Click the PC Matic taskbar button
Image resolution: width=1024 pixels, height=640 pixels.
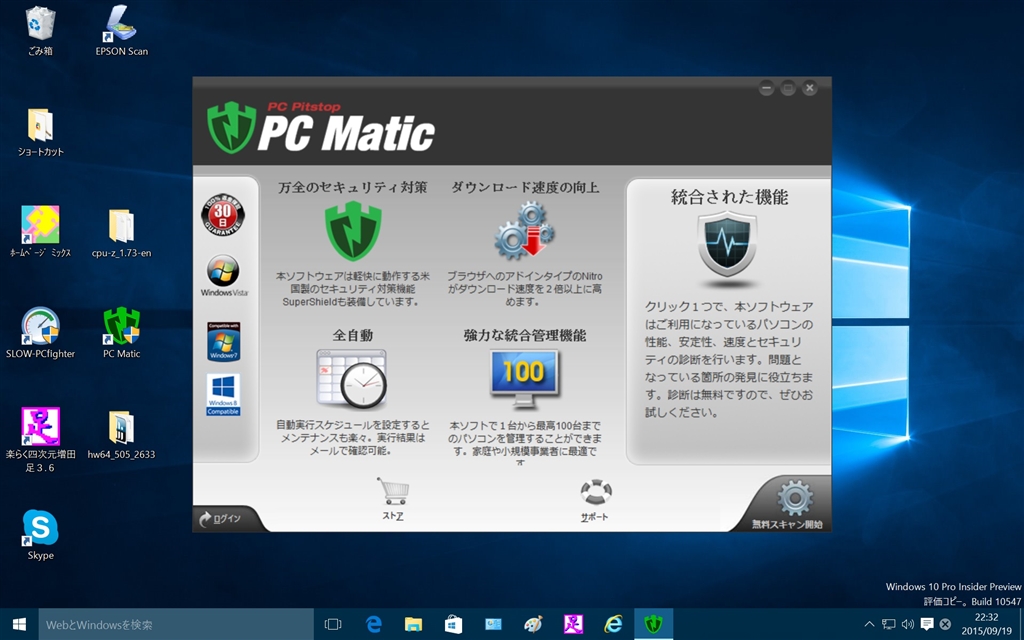(x=653, y=624)
